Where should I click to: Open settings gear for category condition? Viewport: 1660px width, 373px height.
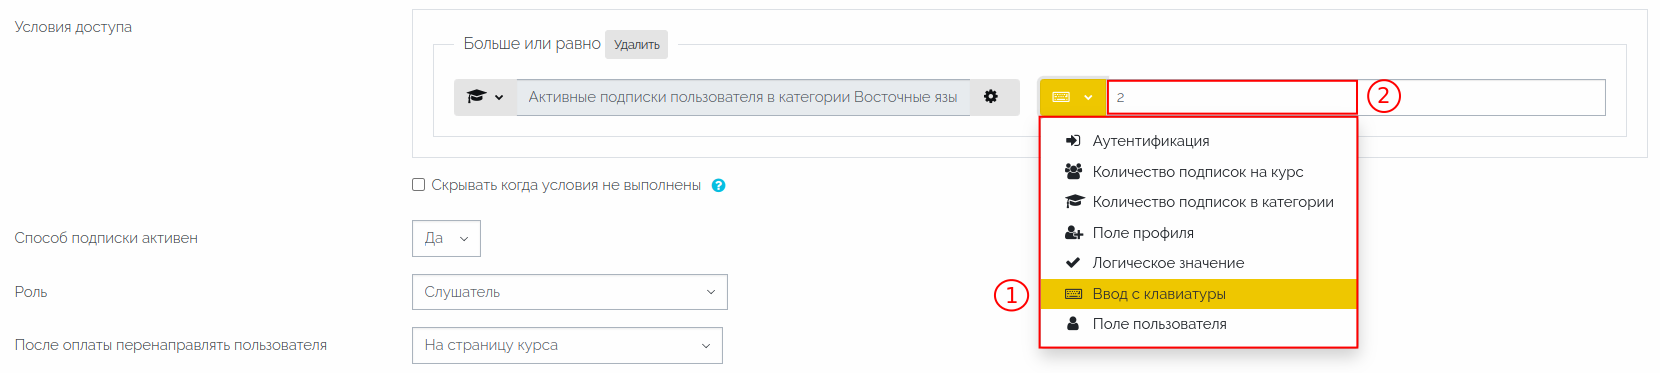tap(991, 97)
